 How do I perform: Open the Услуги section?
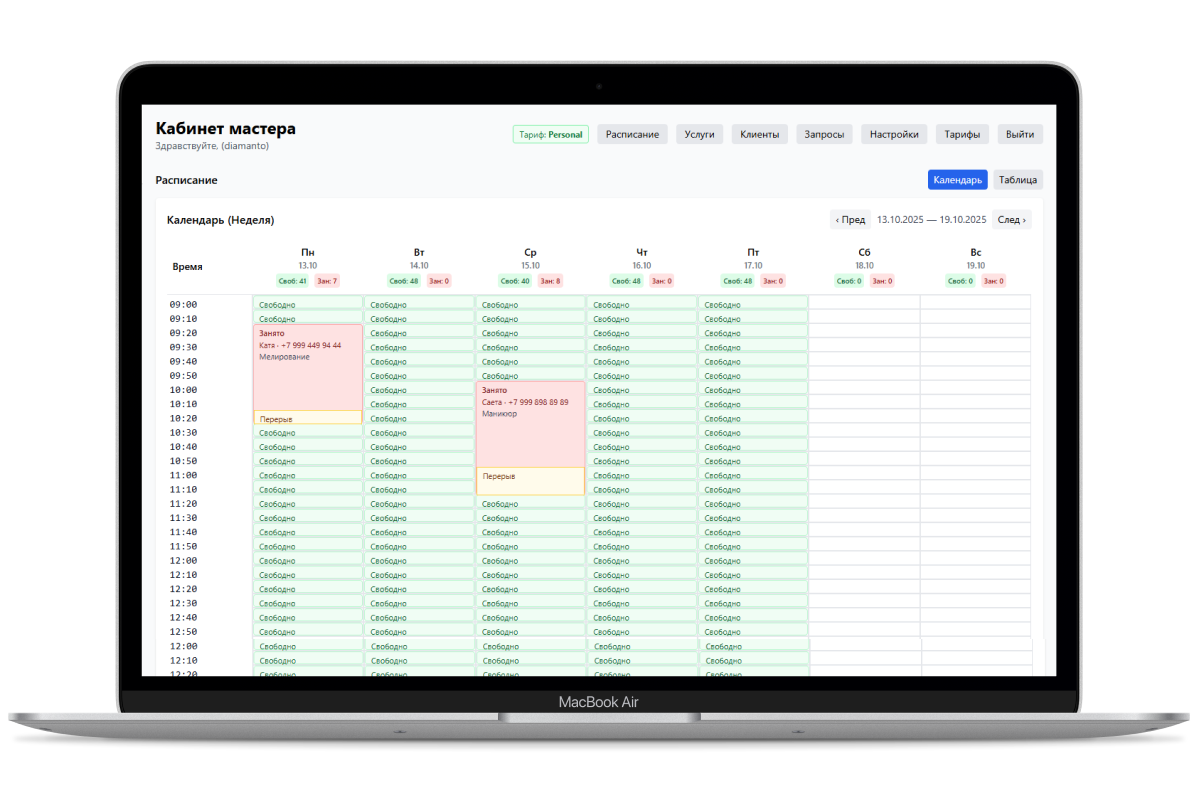(x=700, y=134)
